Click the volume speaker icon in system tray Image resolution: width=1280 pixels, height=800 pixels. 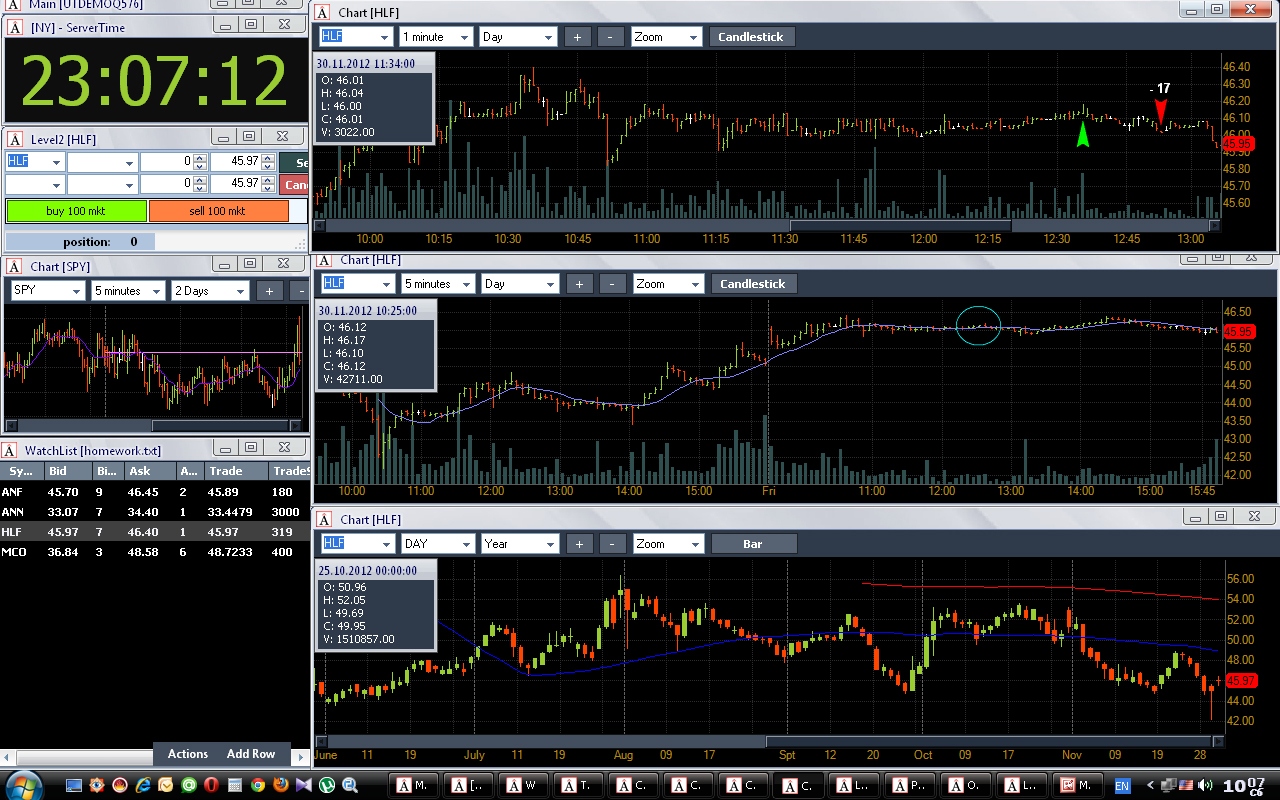click(1204, 785)
